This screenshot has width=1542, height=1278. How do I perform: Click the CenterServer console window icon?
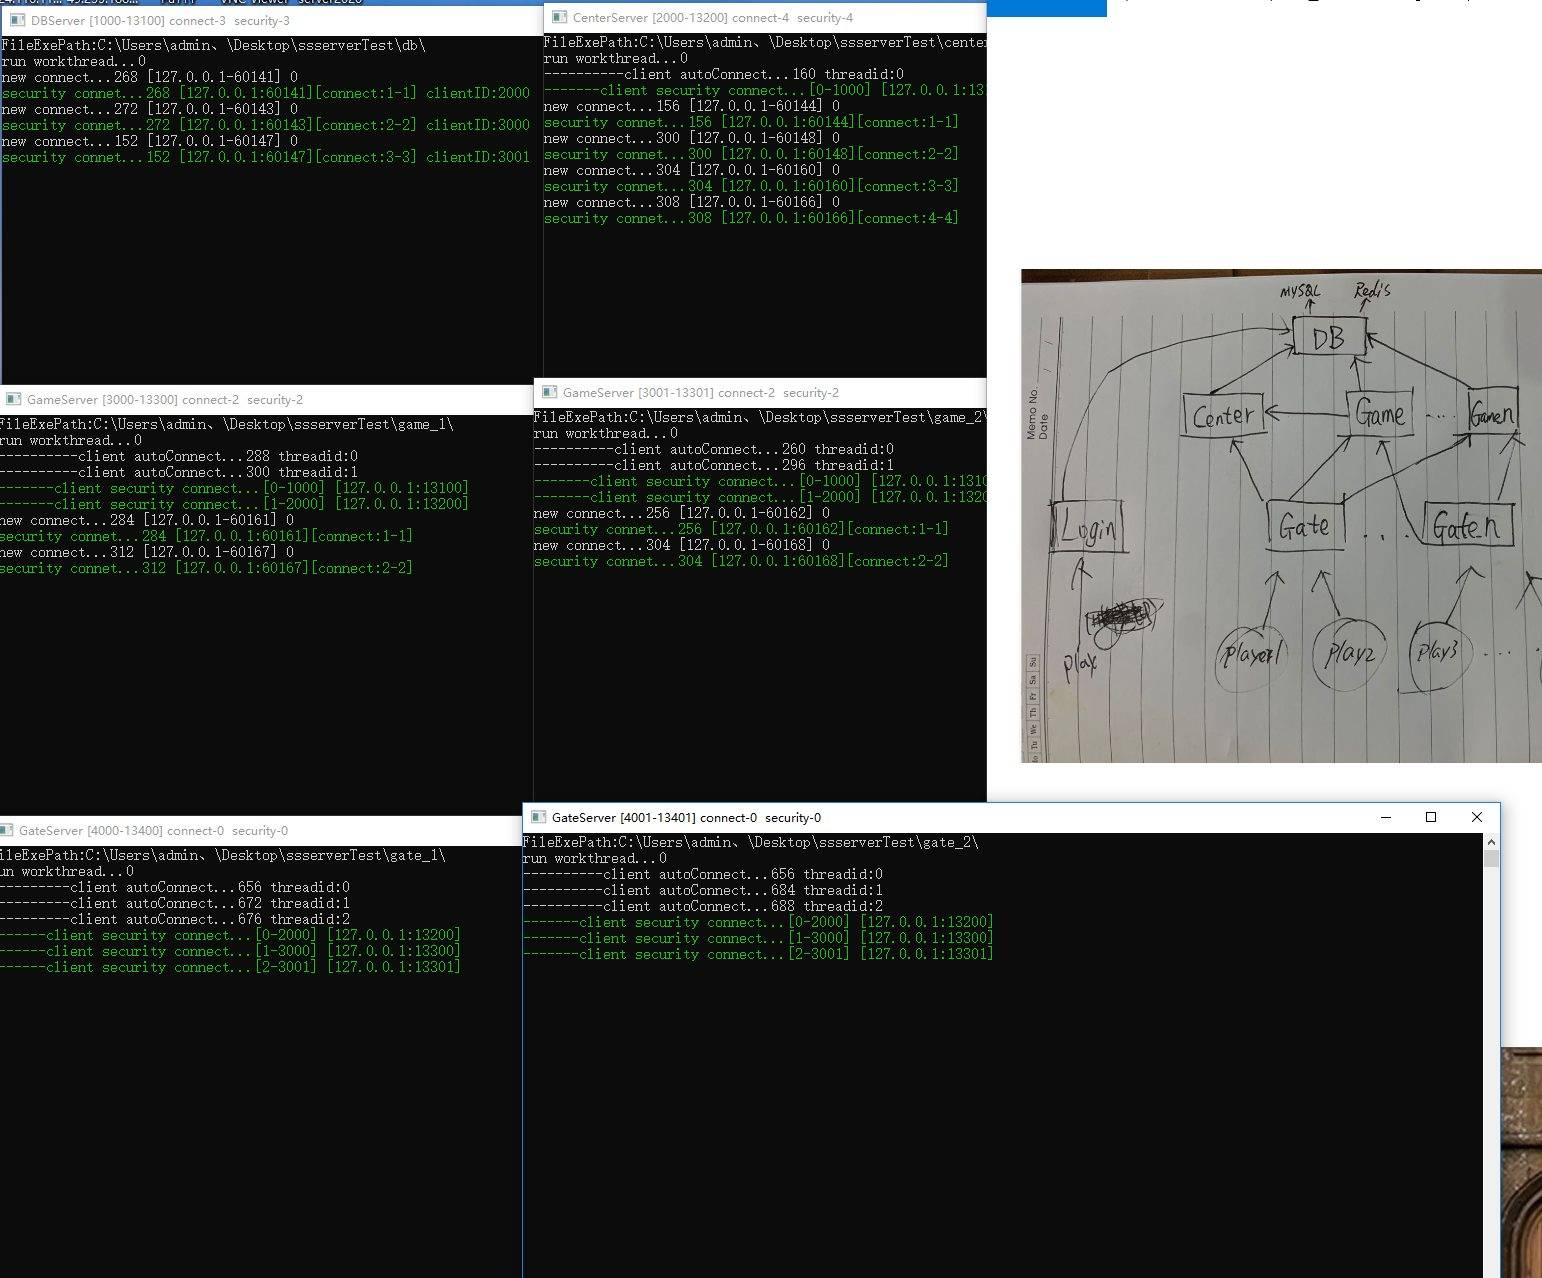(x=559, y=17)
